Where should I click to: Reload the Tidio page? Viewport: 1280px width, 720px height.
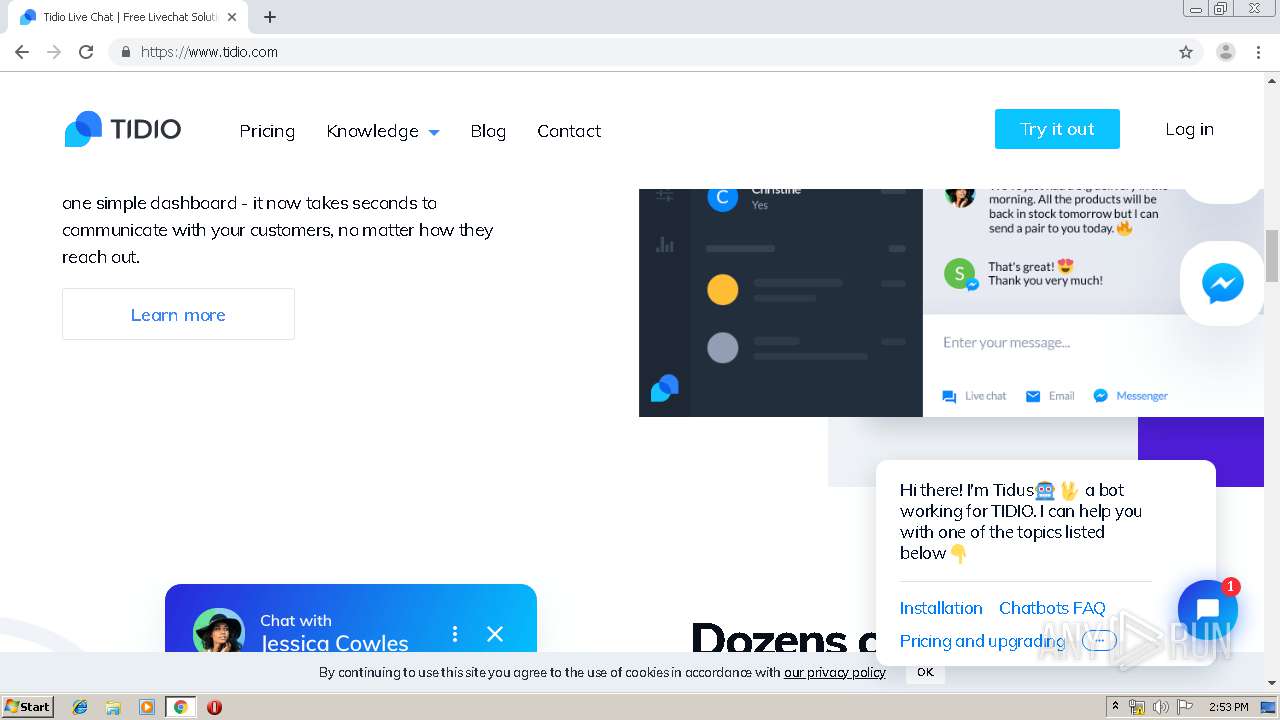click(86, 52)
